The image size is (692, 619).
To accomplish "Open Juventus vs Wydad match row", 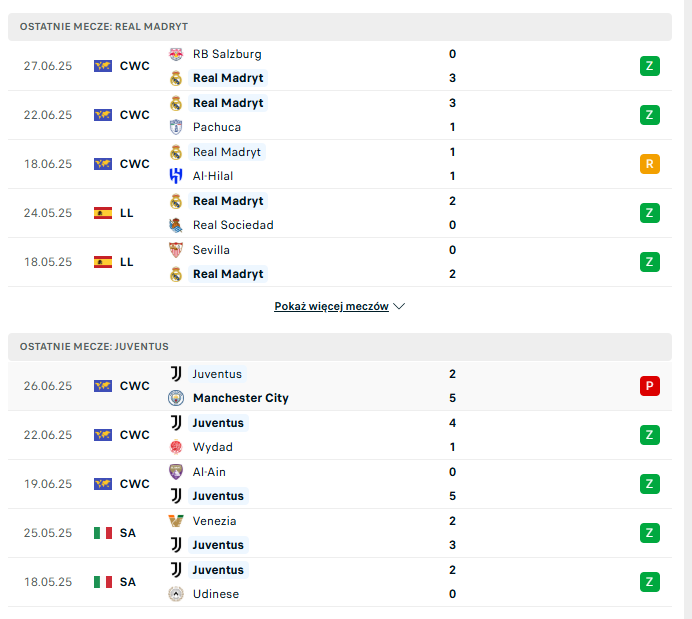I will [x=340, y=435].
